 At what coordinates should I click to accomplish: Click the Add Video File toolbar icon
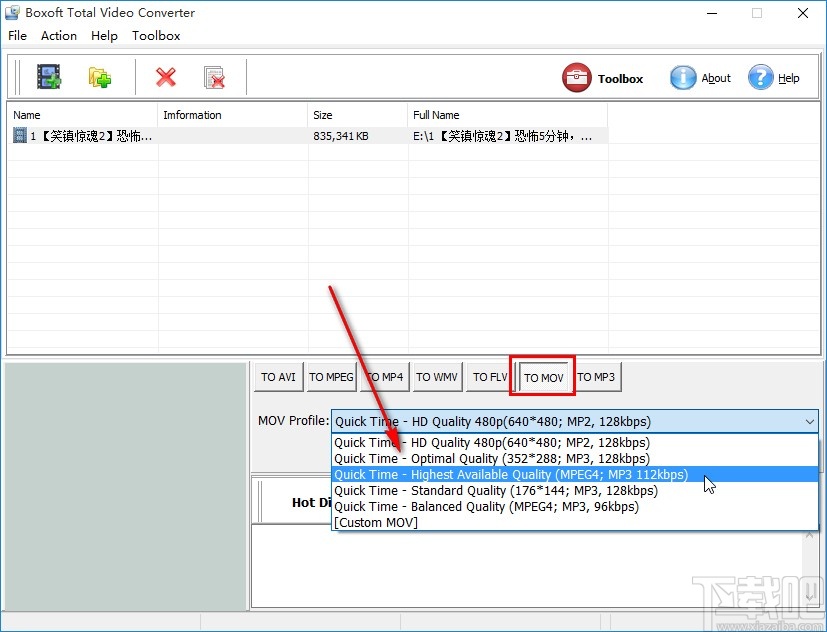point(49,75)
